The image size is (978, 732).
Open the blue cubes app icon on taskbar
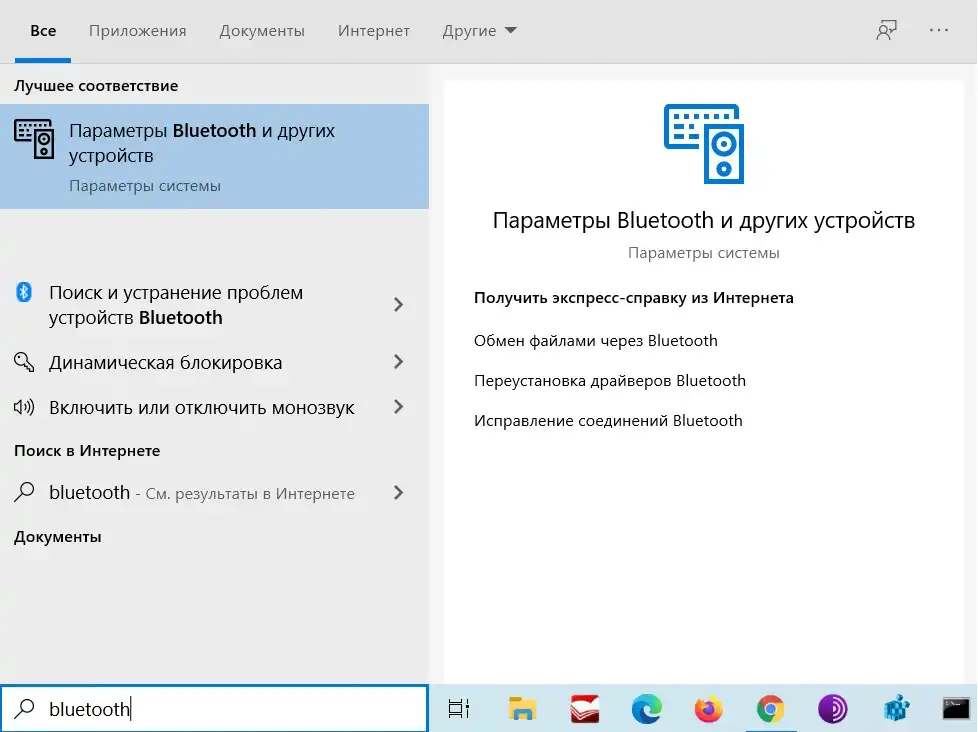[x=896, y=708]
